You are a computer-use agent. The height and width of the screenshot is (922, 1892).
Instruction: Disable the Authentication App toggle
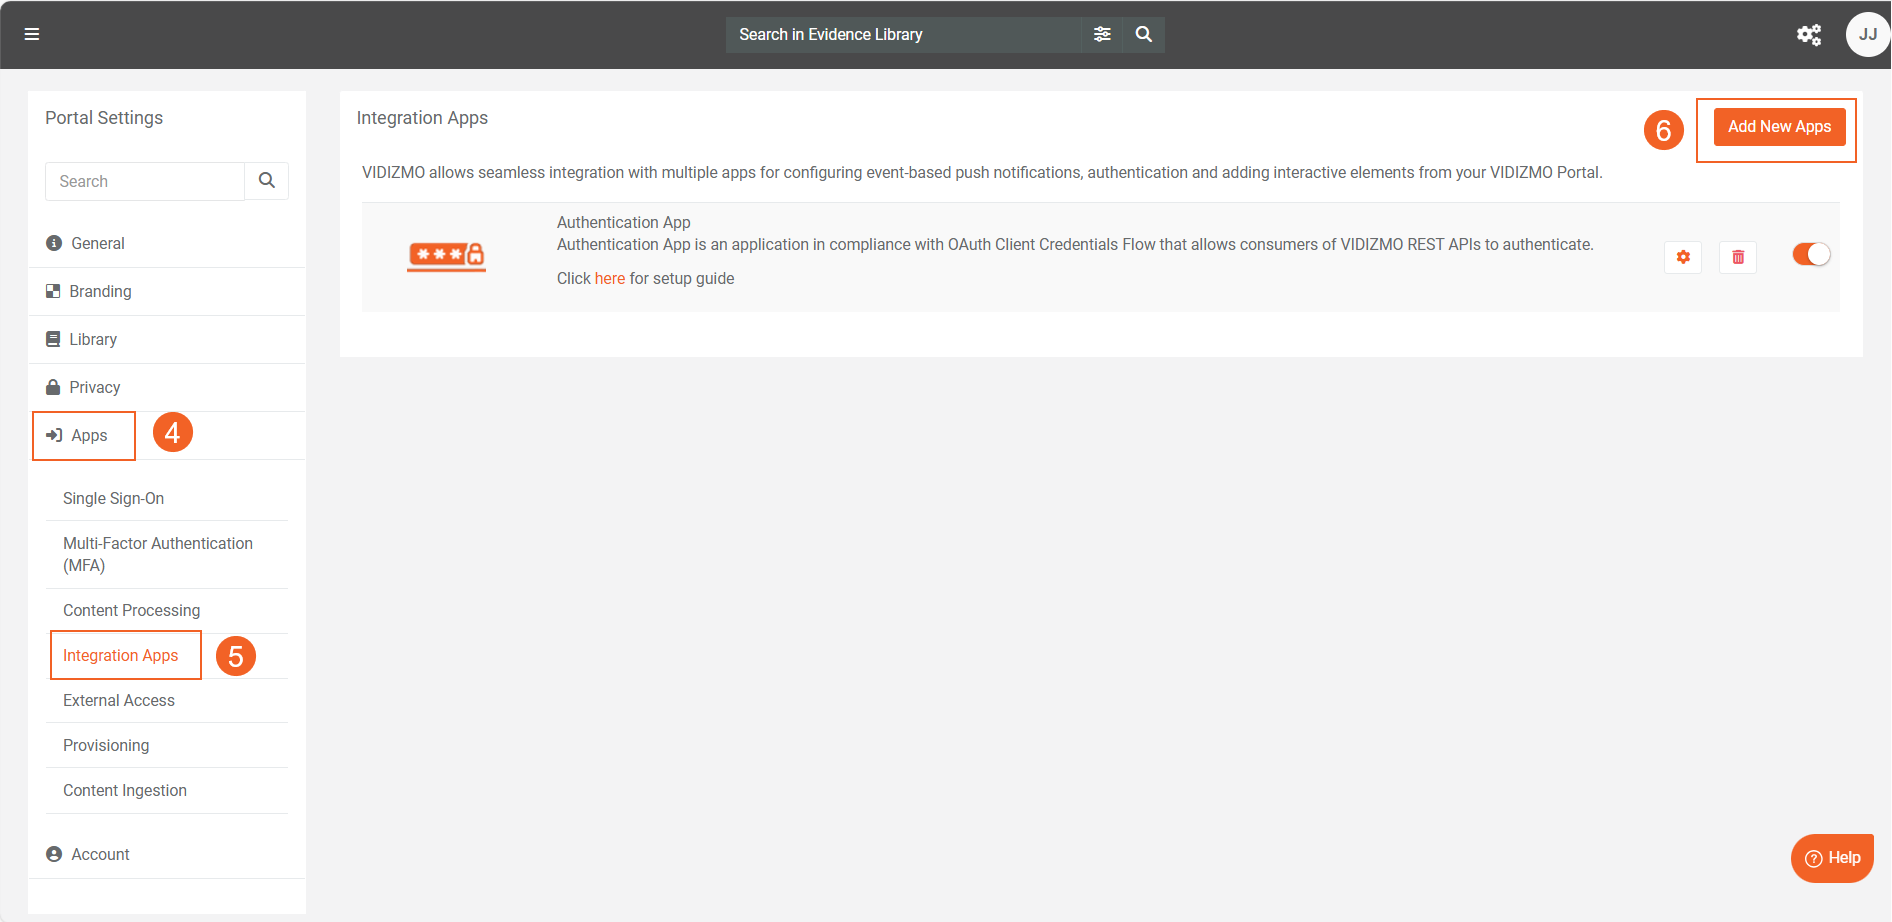[x=1811, y=255]
